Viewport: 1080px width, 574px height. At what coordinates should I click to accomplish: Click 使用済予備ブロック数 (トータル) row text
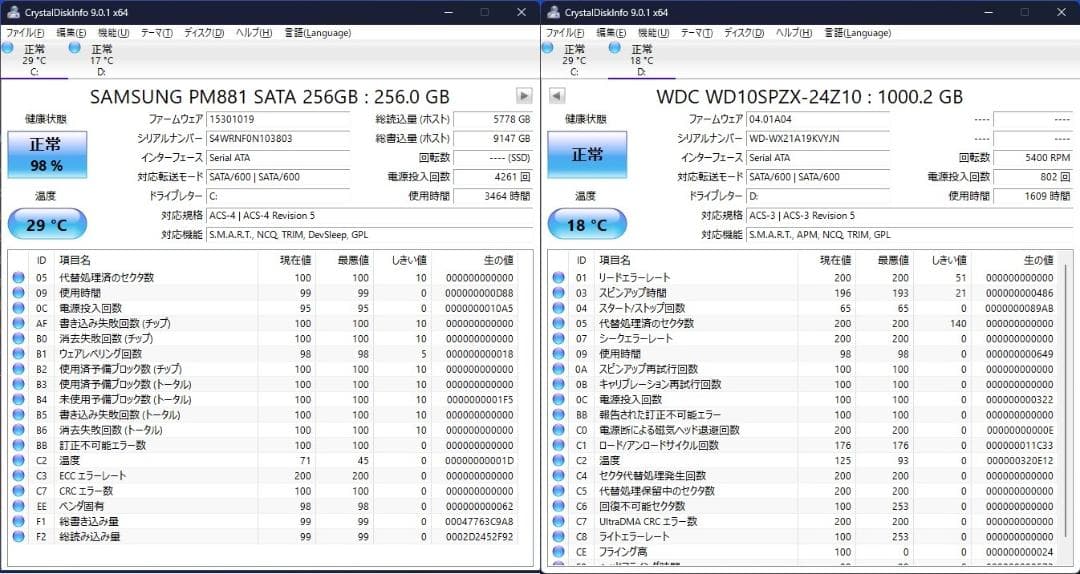125,385
